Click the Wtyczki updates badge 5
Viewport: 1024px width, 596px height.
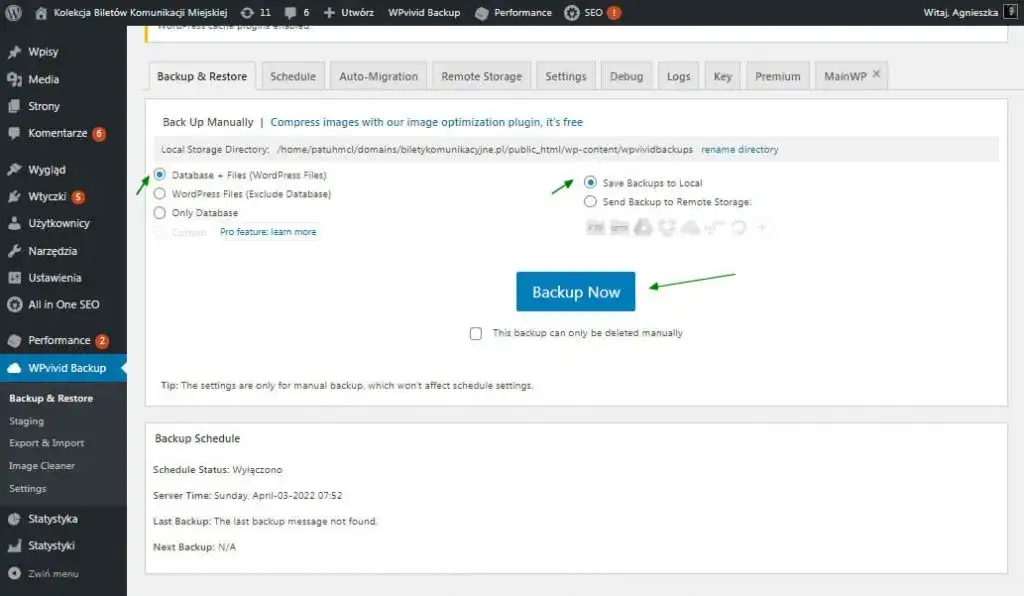78,196
